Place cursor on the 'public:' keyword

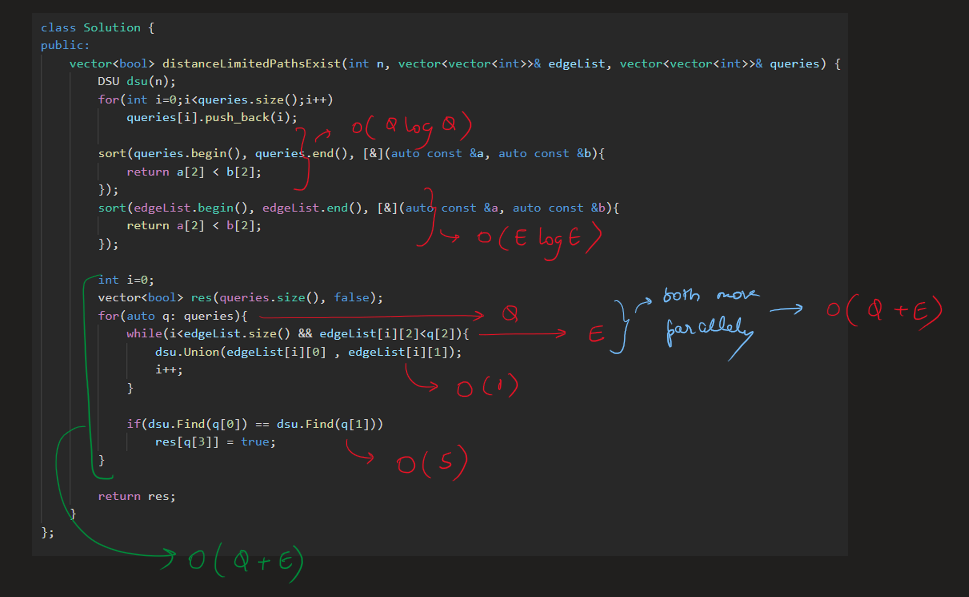65,45
